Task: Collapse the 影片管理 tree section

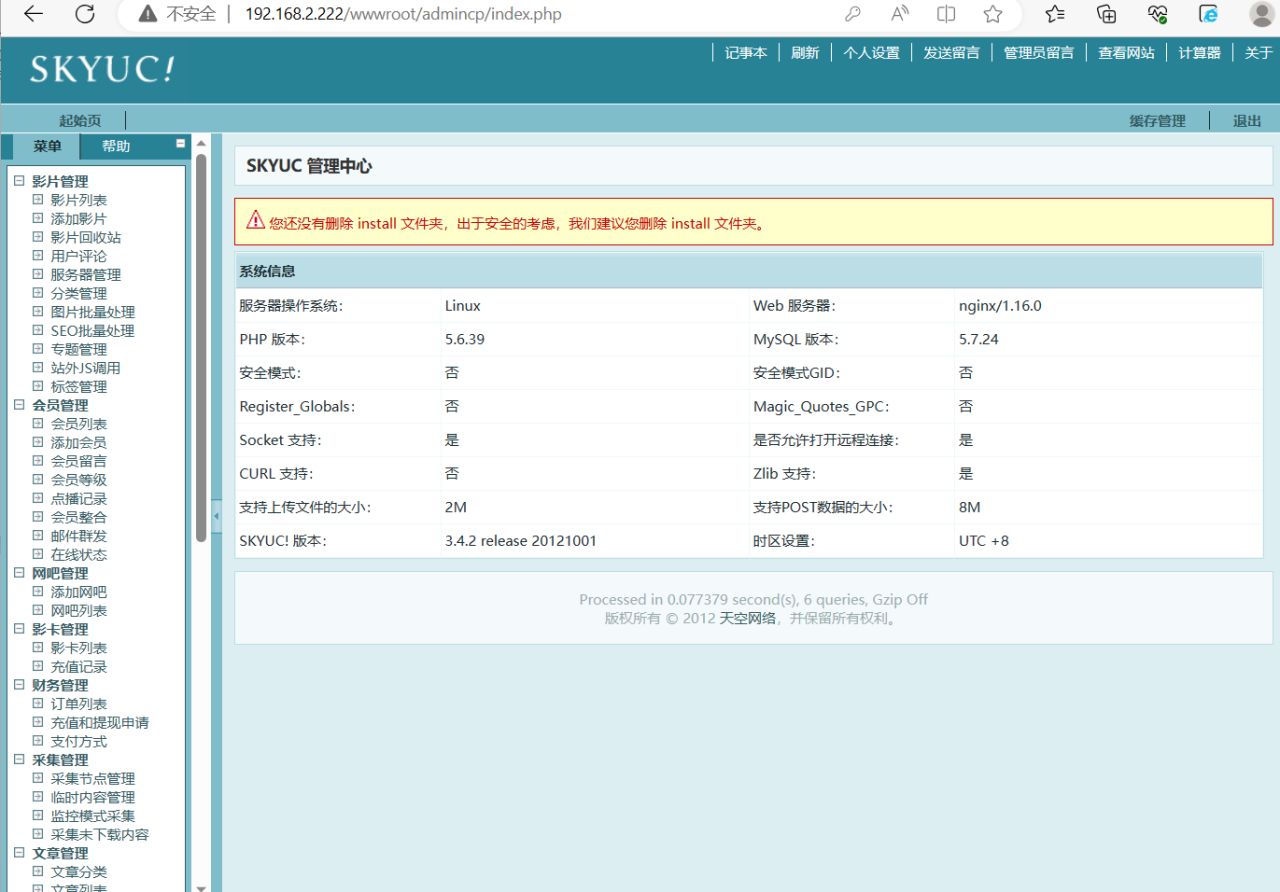Action: click(18, 181)
